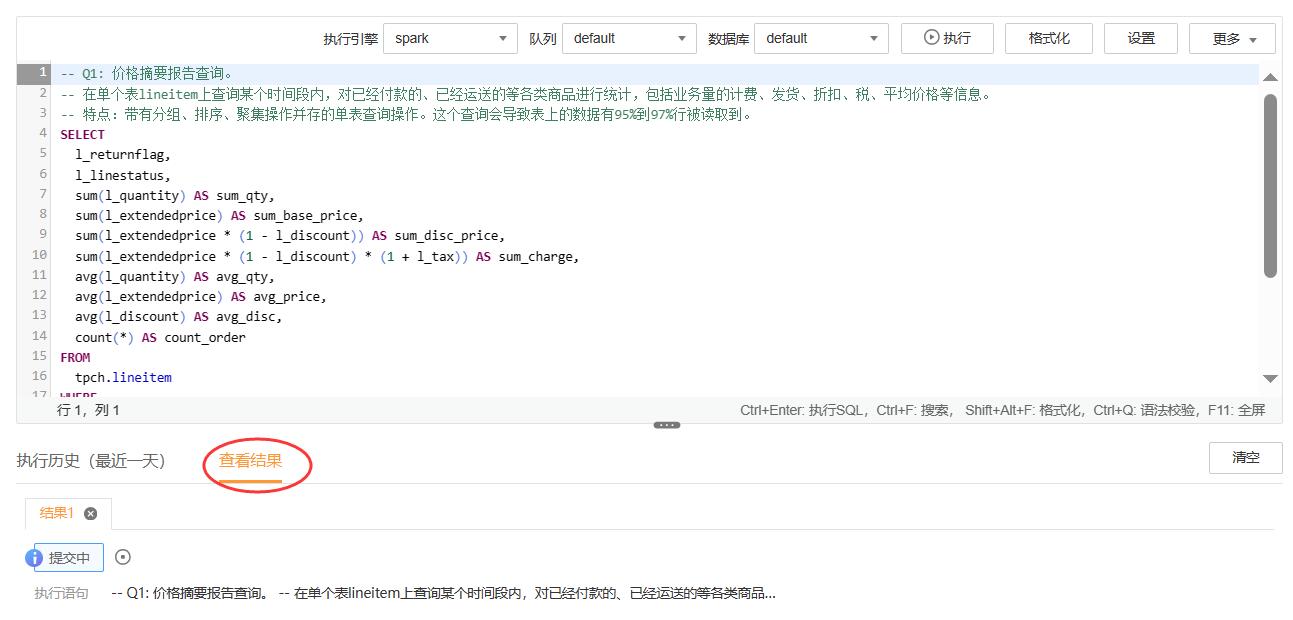
Task: Open the 执行引擎 spark dropdown
Action: click(450, 38)
